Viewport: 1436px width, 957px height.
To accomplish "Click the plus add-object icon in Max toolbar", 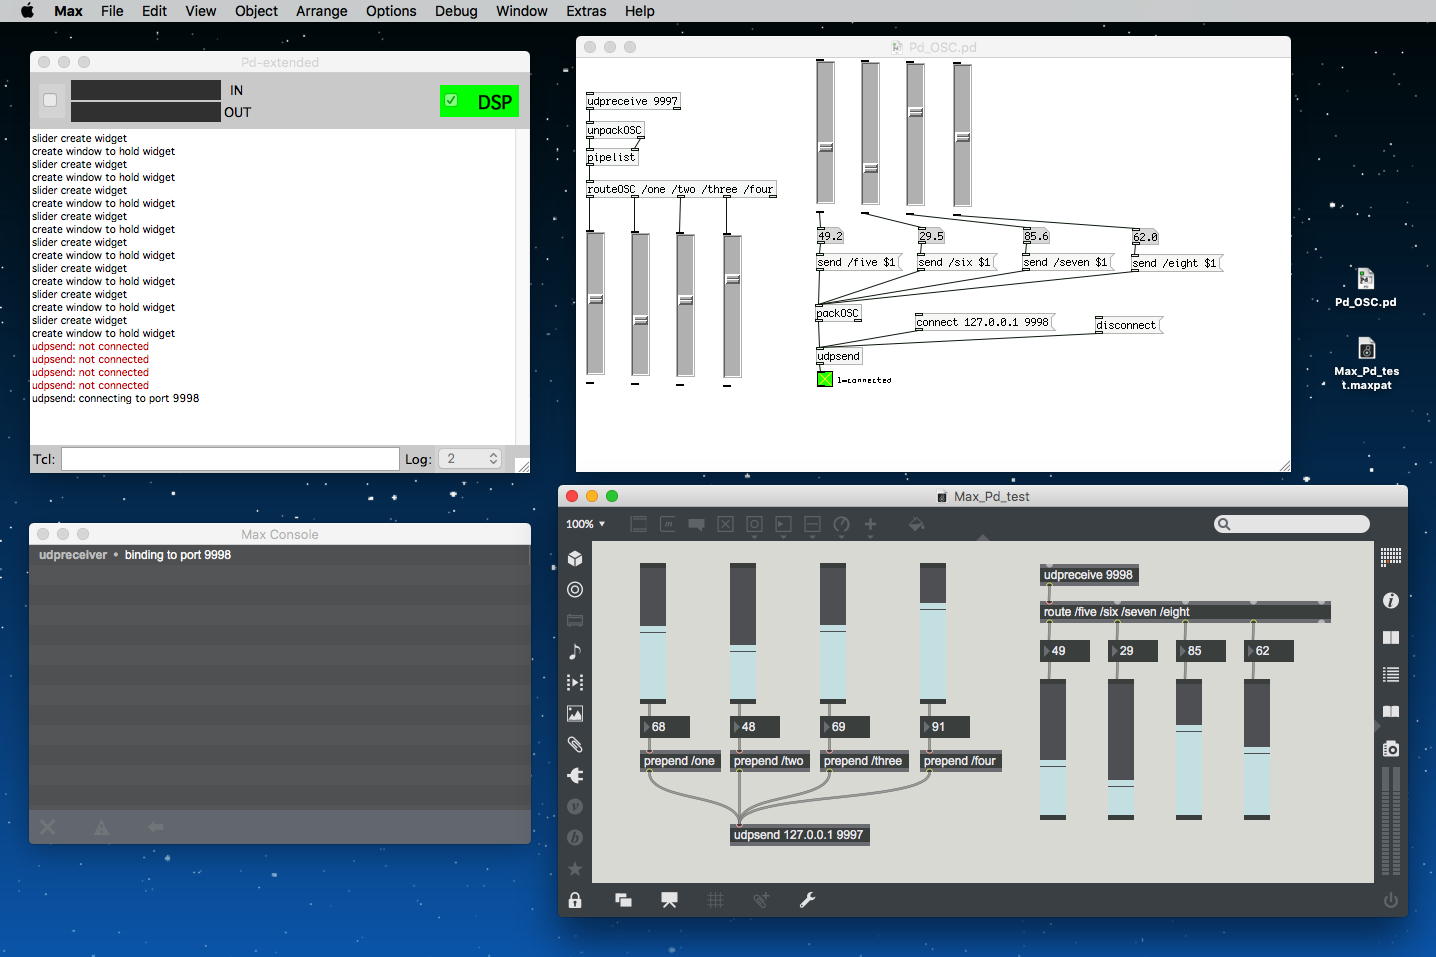I will click(871, 524).
